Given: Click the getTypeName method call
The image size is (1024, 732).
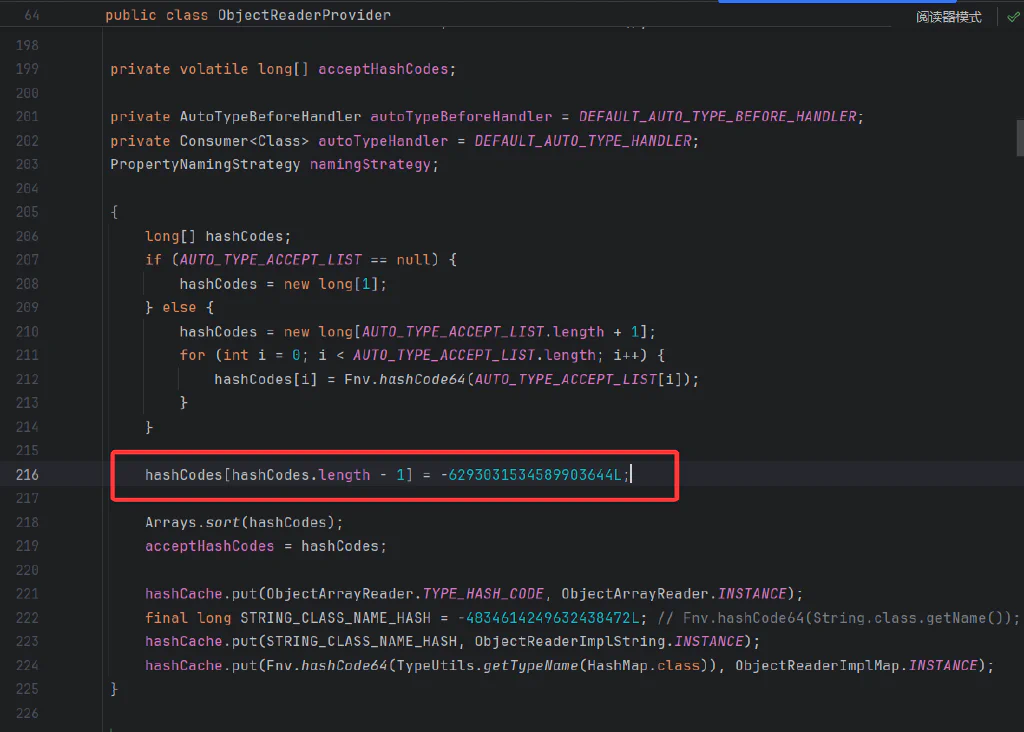Looking at the screenshot, I should pyautogui.click(x=530, y=665).
